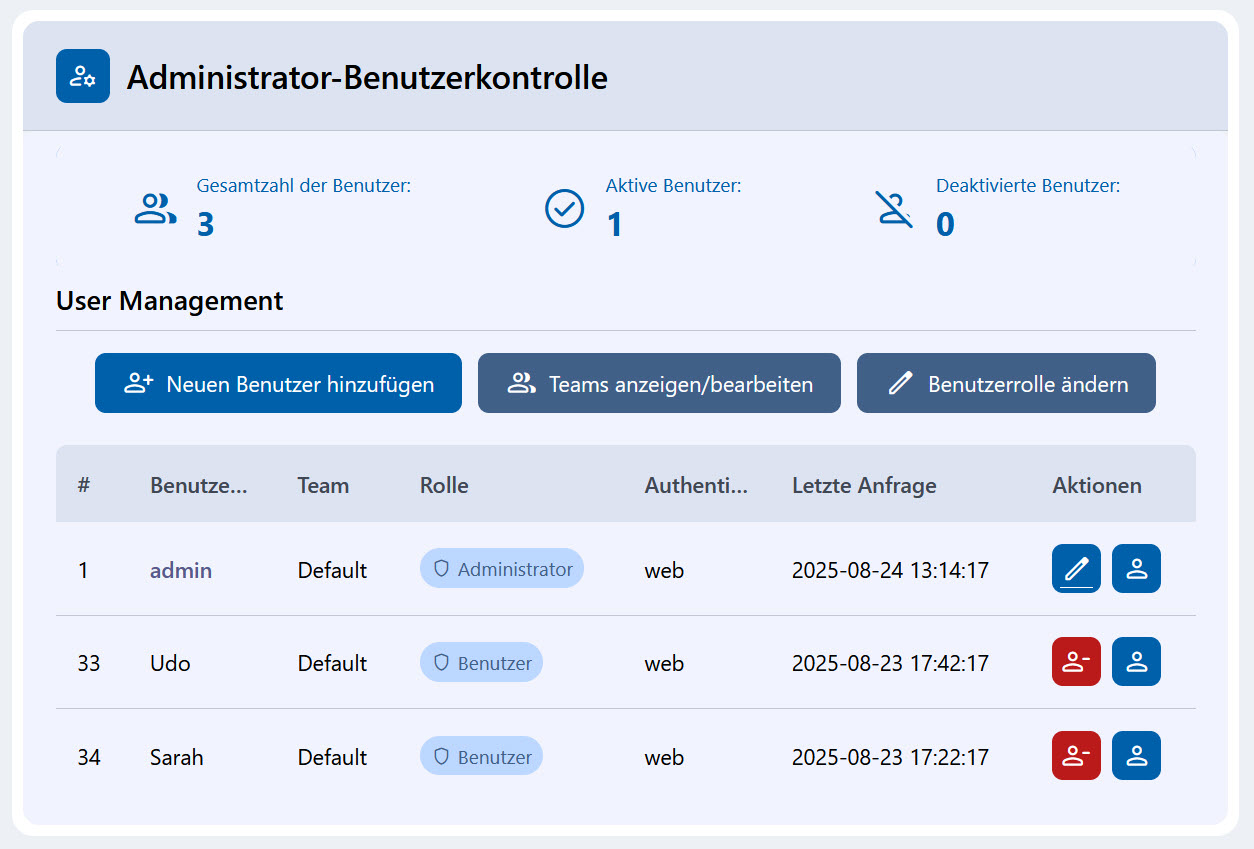The height and width of the screenshot is (849, 1254).
Task: Open blue profile icon for Udo
Action: pyautogui.click(x=1136, y=662)
